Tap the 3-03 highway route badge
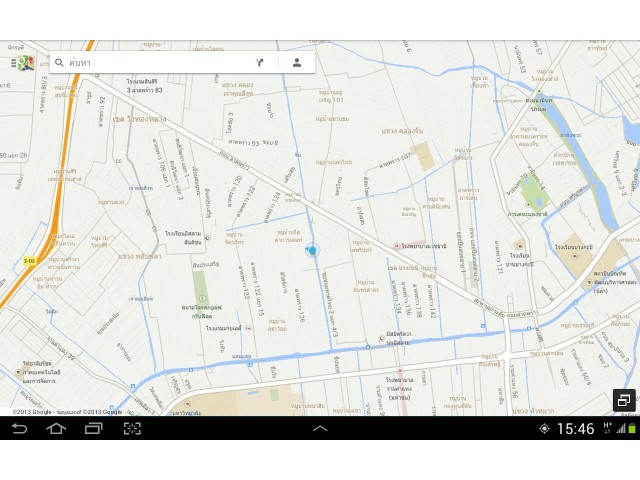This screenshot has height=480, width=640. 30,260
